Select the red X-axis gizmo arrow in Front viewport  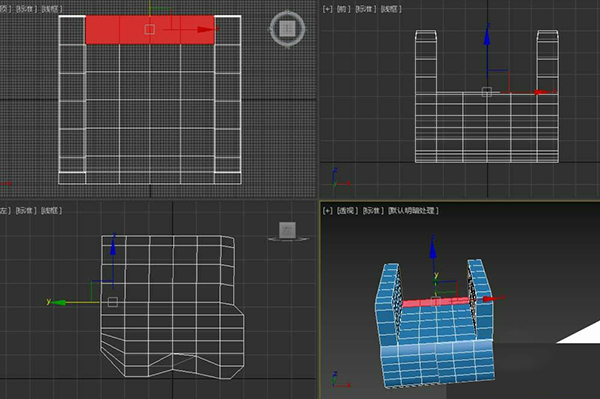(x=542, y=92)
